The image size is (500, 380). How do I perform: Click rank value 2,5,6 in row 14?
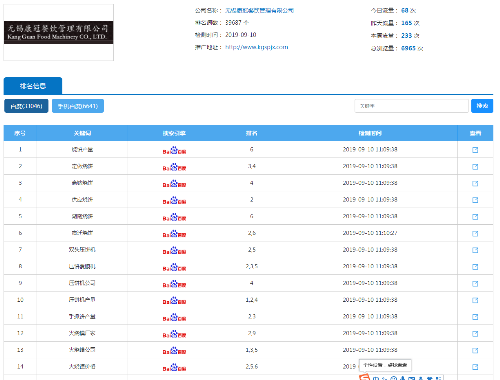[x=252, y=366]
